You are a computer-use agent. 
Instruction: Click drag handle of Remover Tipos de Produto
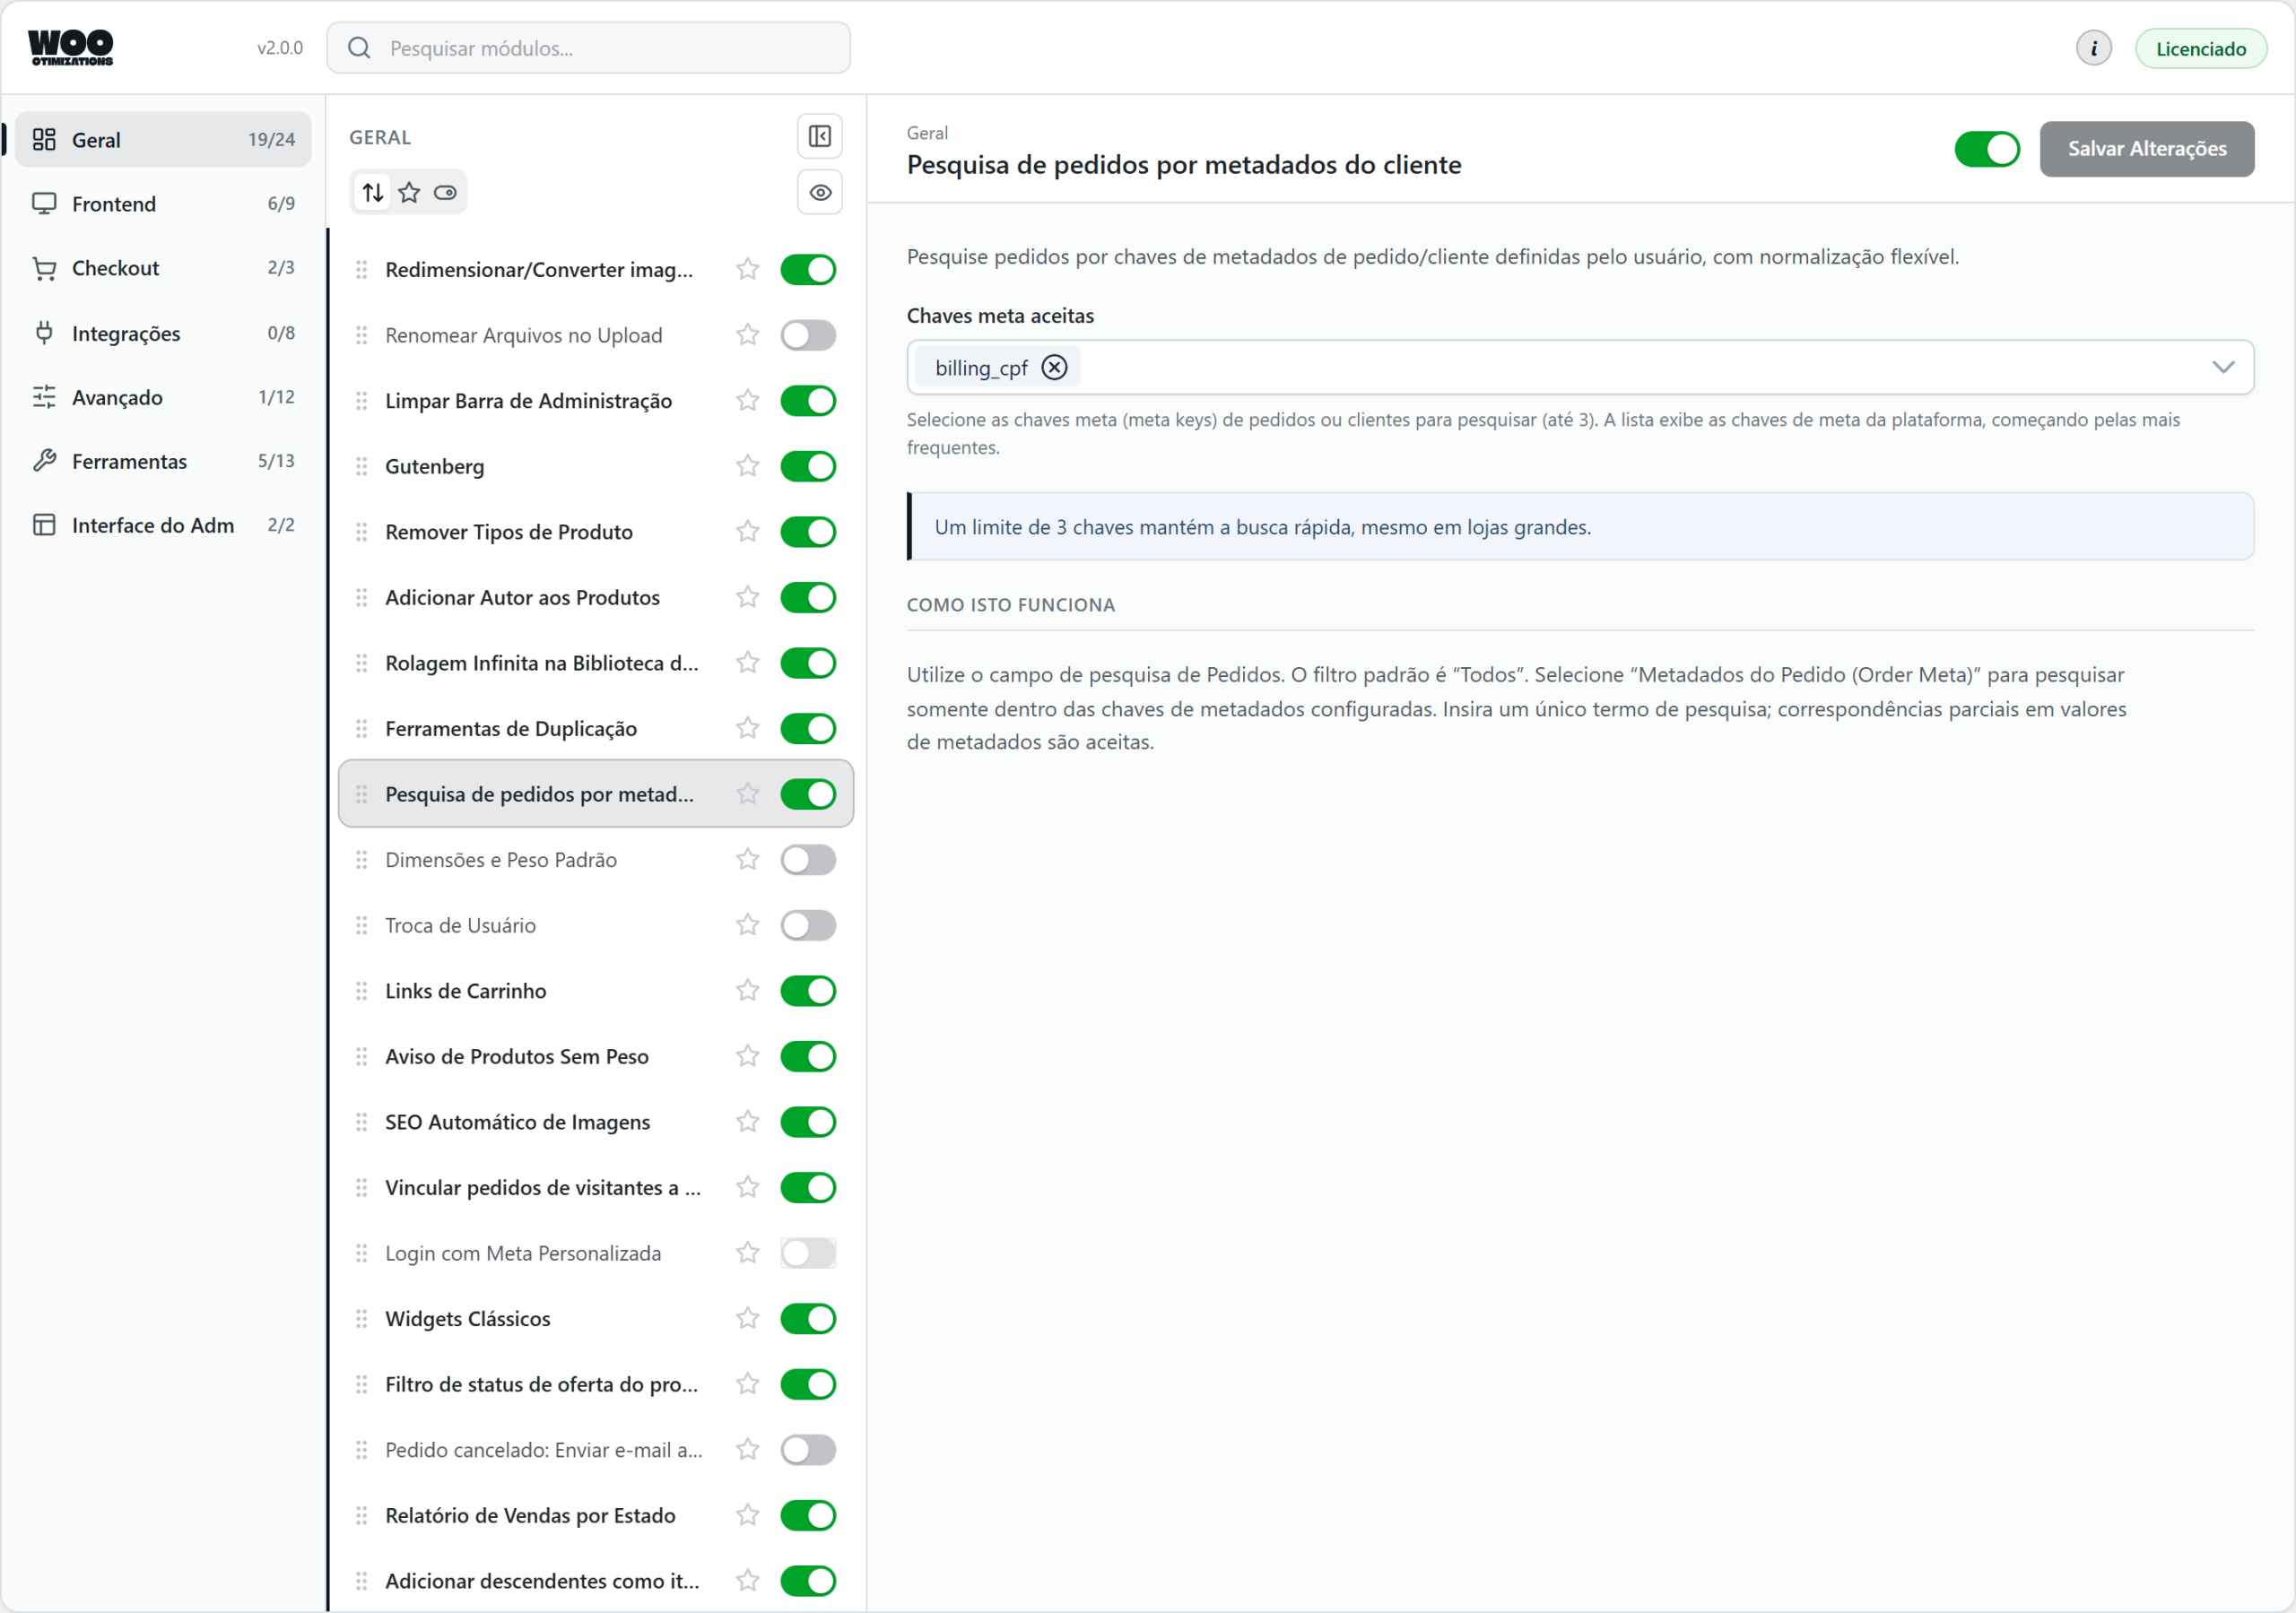362,531
